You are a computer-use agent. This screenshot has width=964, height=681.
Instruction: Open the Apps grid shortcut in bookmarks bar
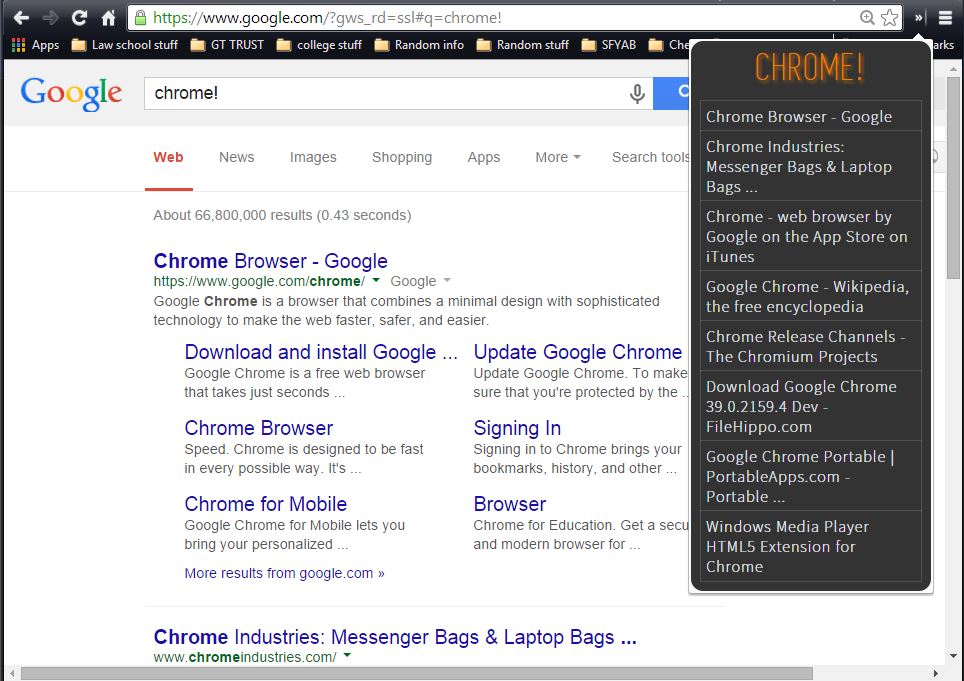[x=36, y=45]
